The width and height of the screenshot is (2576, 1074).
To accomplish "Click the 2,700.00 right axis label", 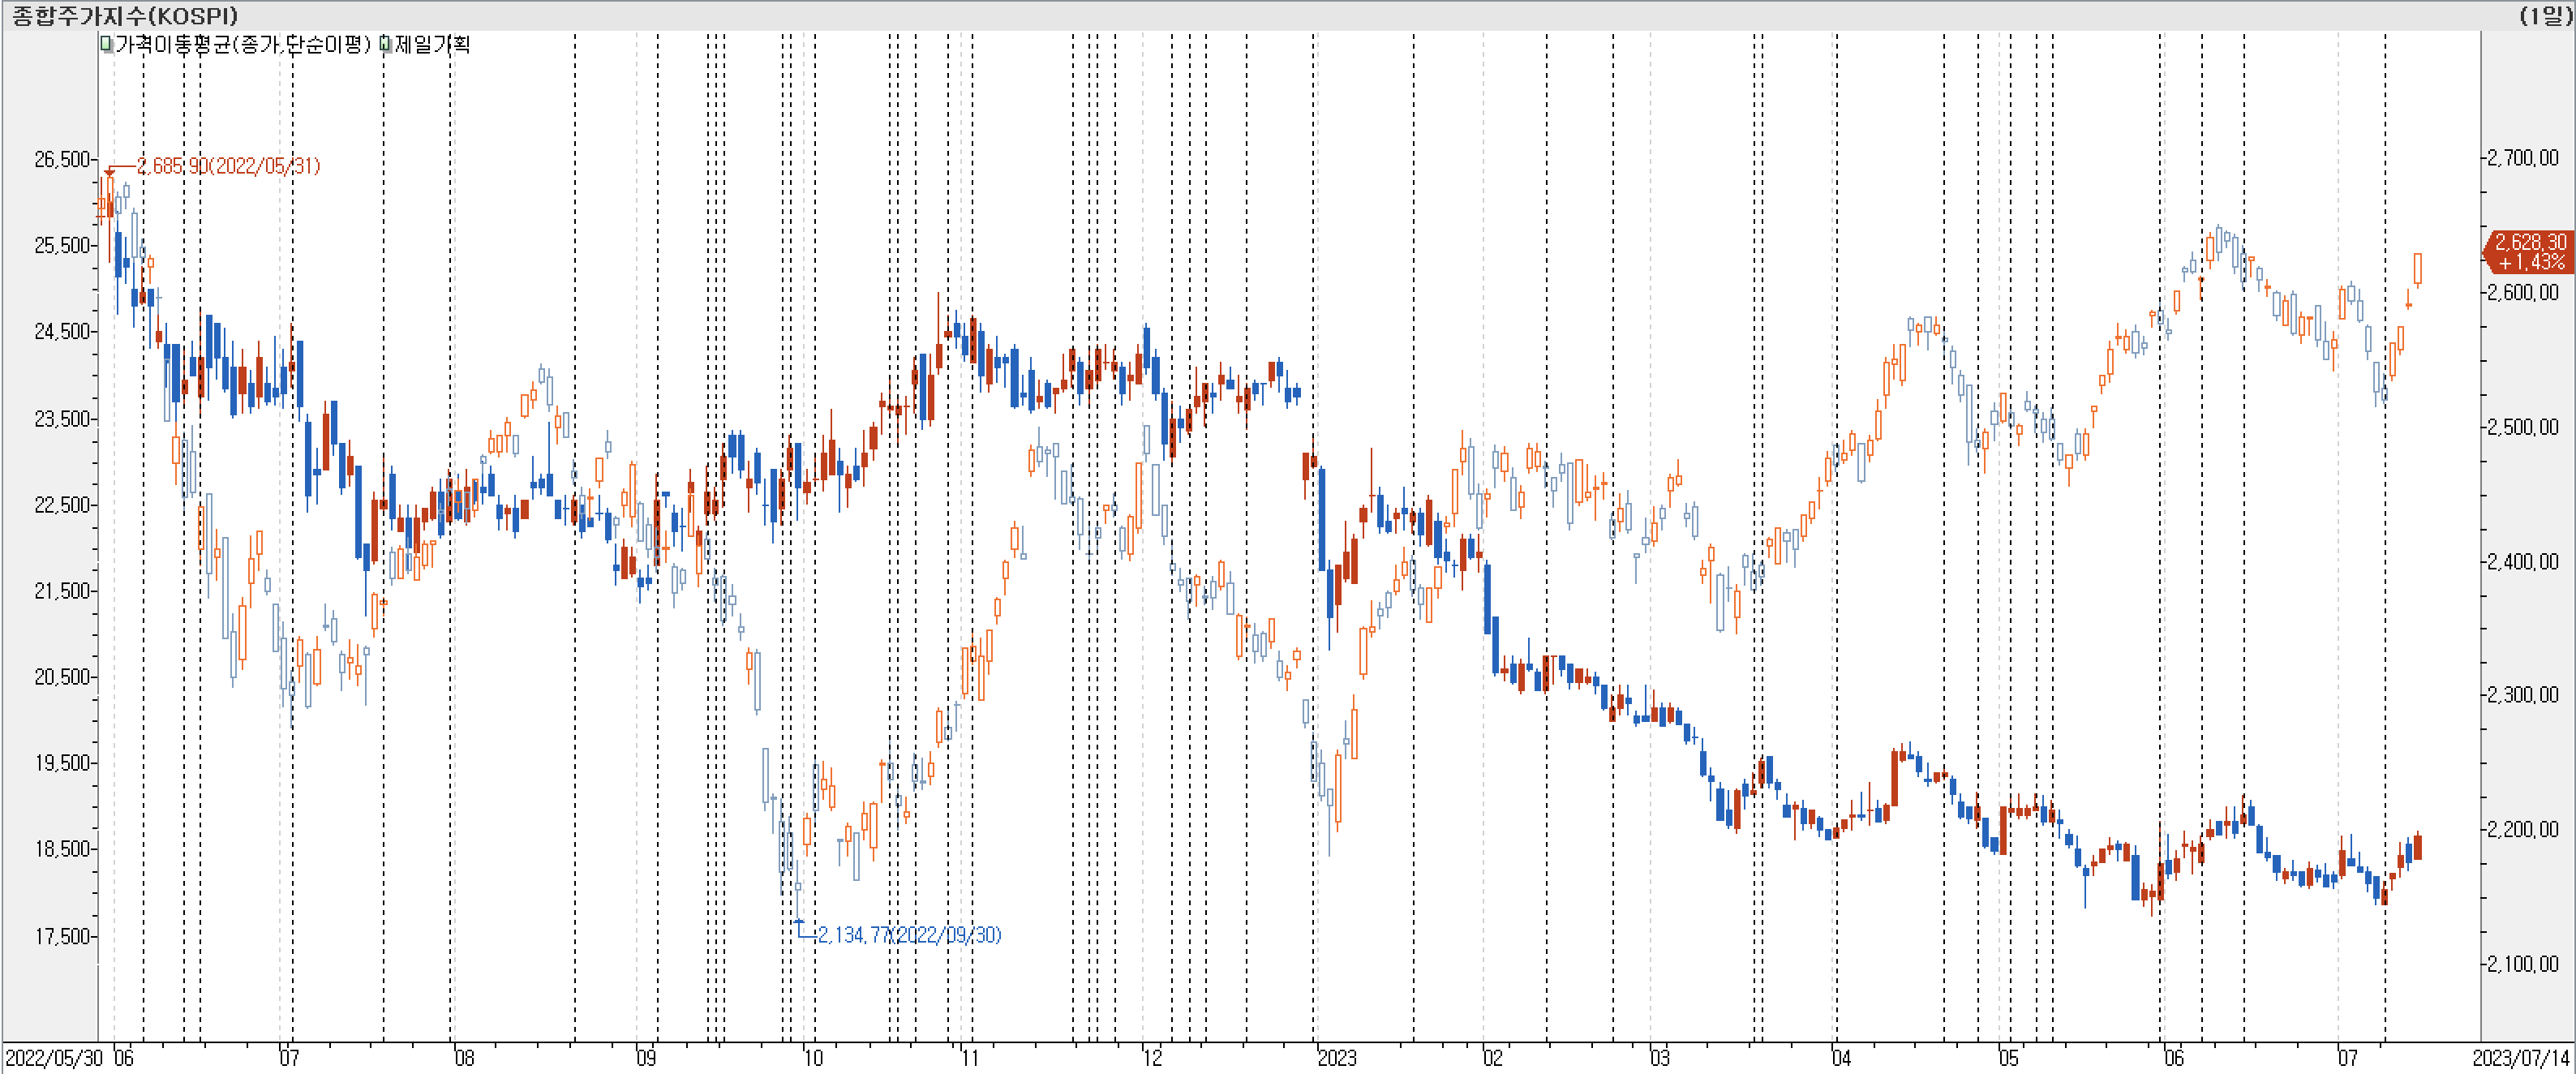I will pos(2522,158).
